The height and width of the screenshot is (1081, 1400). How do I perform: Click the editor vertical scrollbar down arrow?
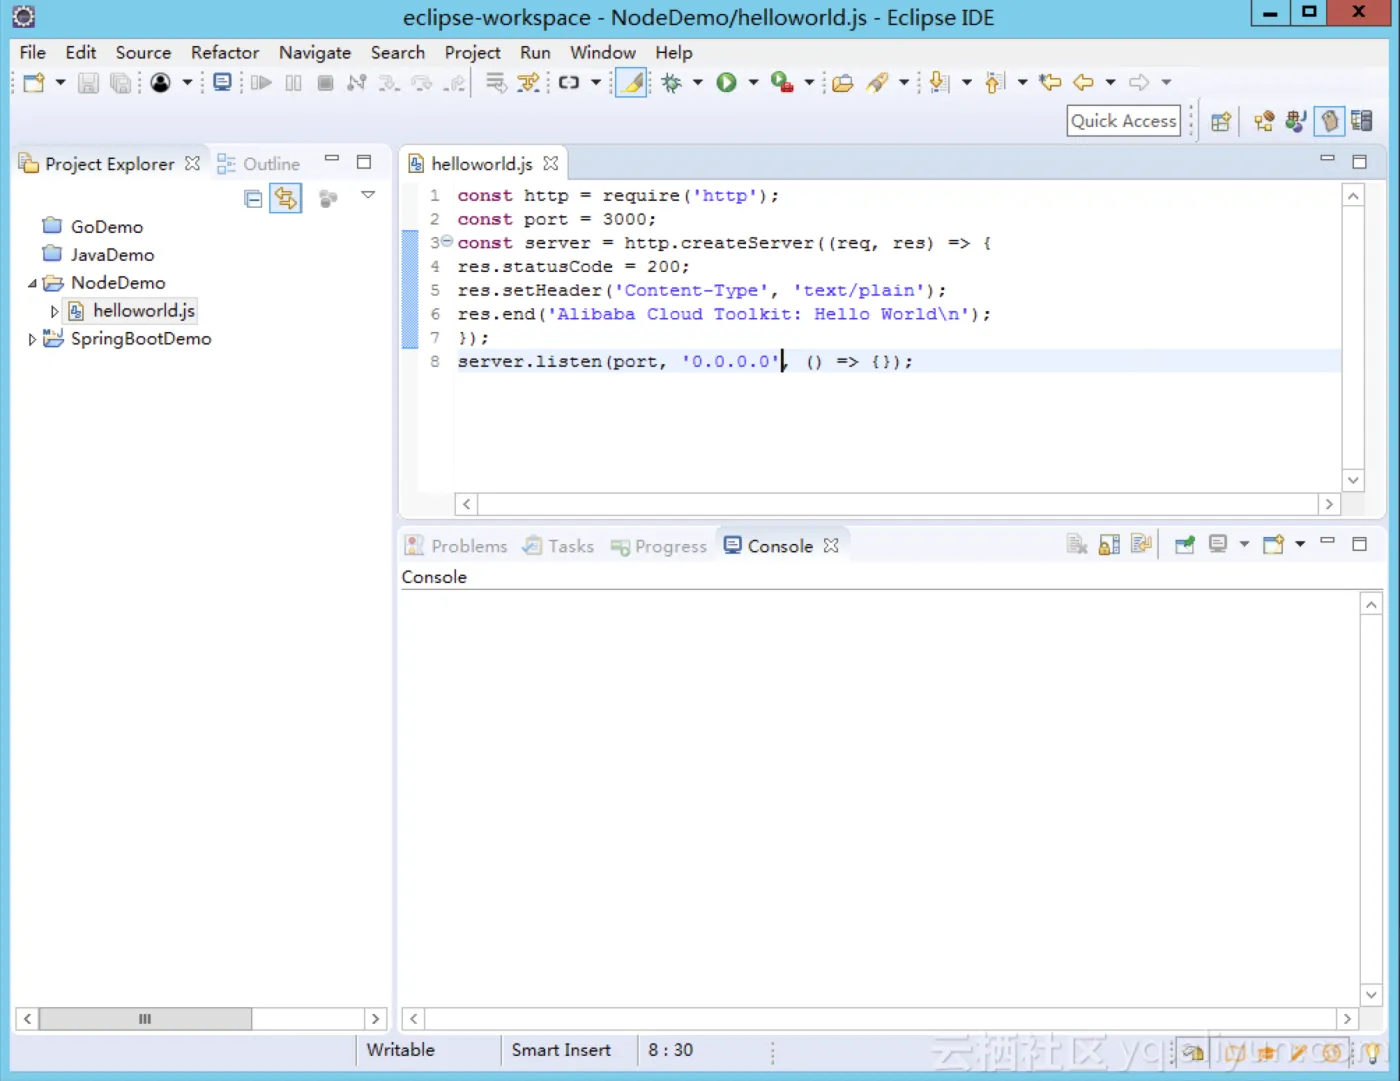[x=1353, y=480]
